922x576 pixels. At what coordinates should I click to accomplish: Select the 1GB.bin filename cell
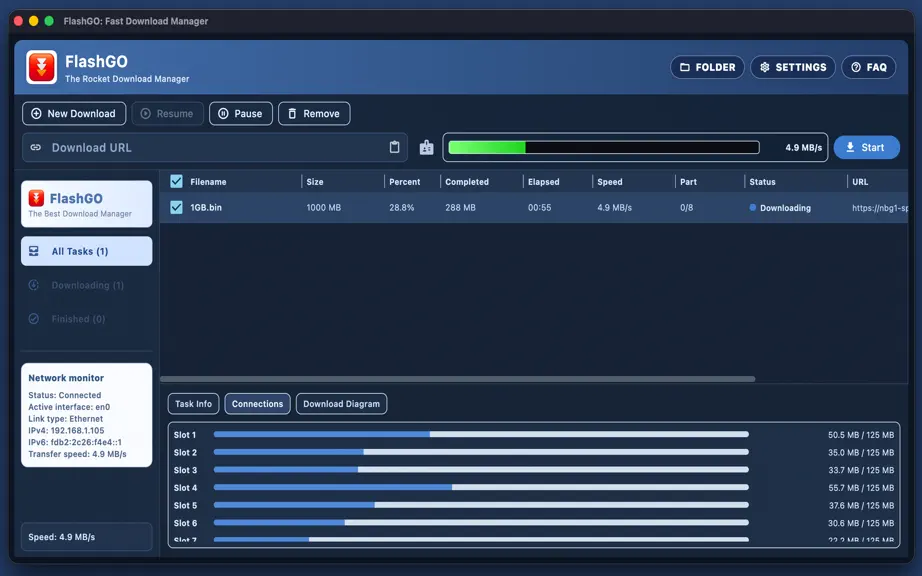pyautogui.click(x=206, y=207)
